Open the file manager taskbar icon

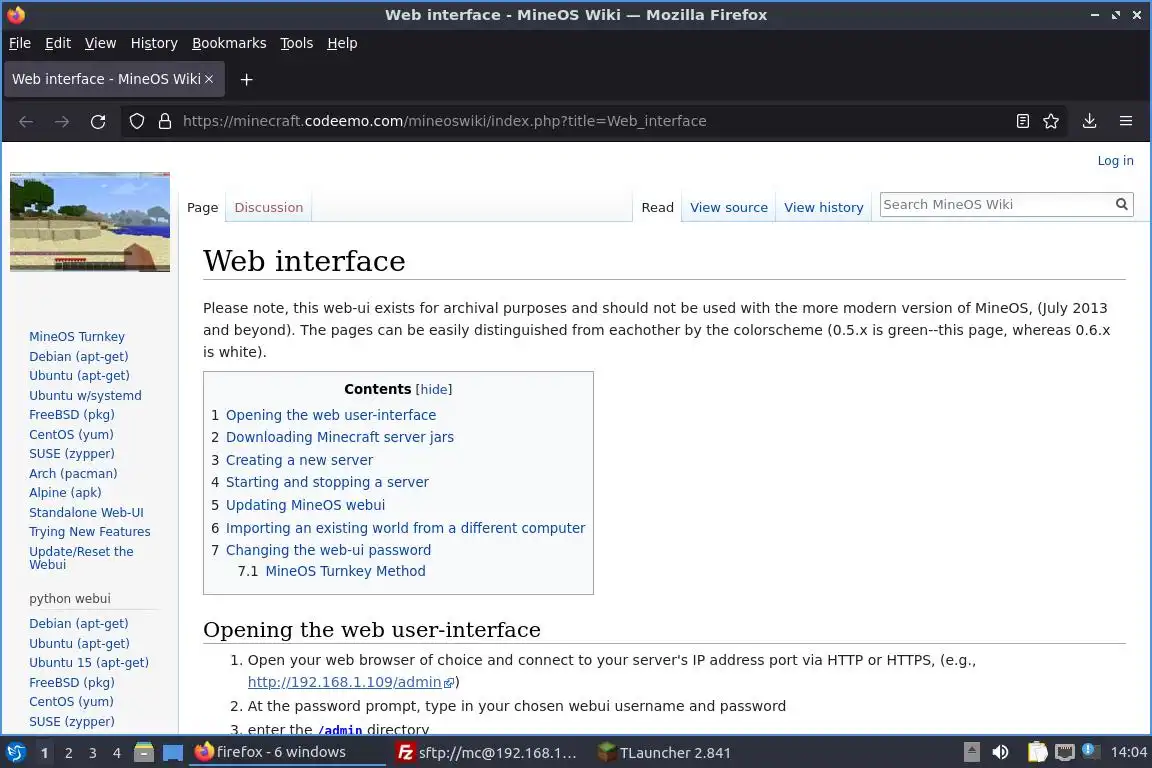144,752
